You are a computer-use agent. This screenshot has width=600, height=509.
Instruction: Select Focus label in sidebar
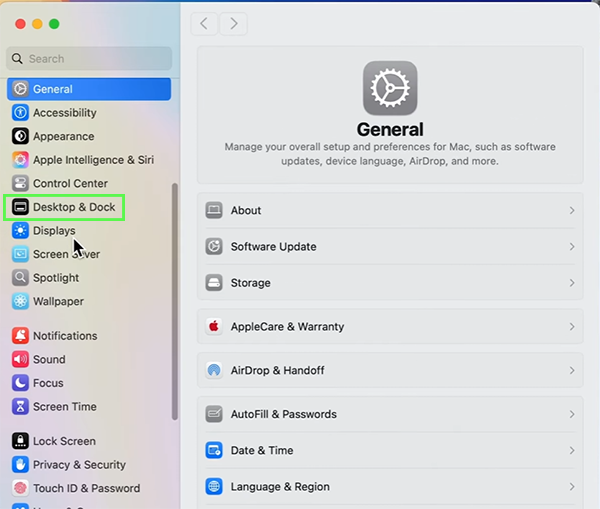(x=48, y=383)
